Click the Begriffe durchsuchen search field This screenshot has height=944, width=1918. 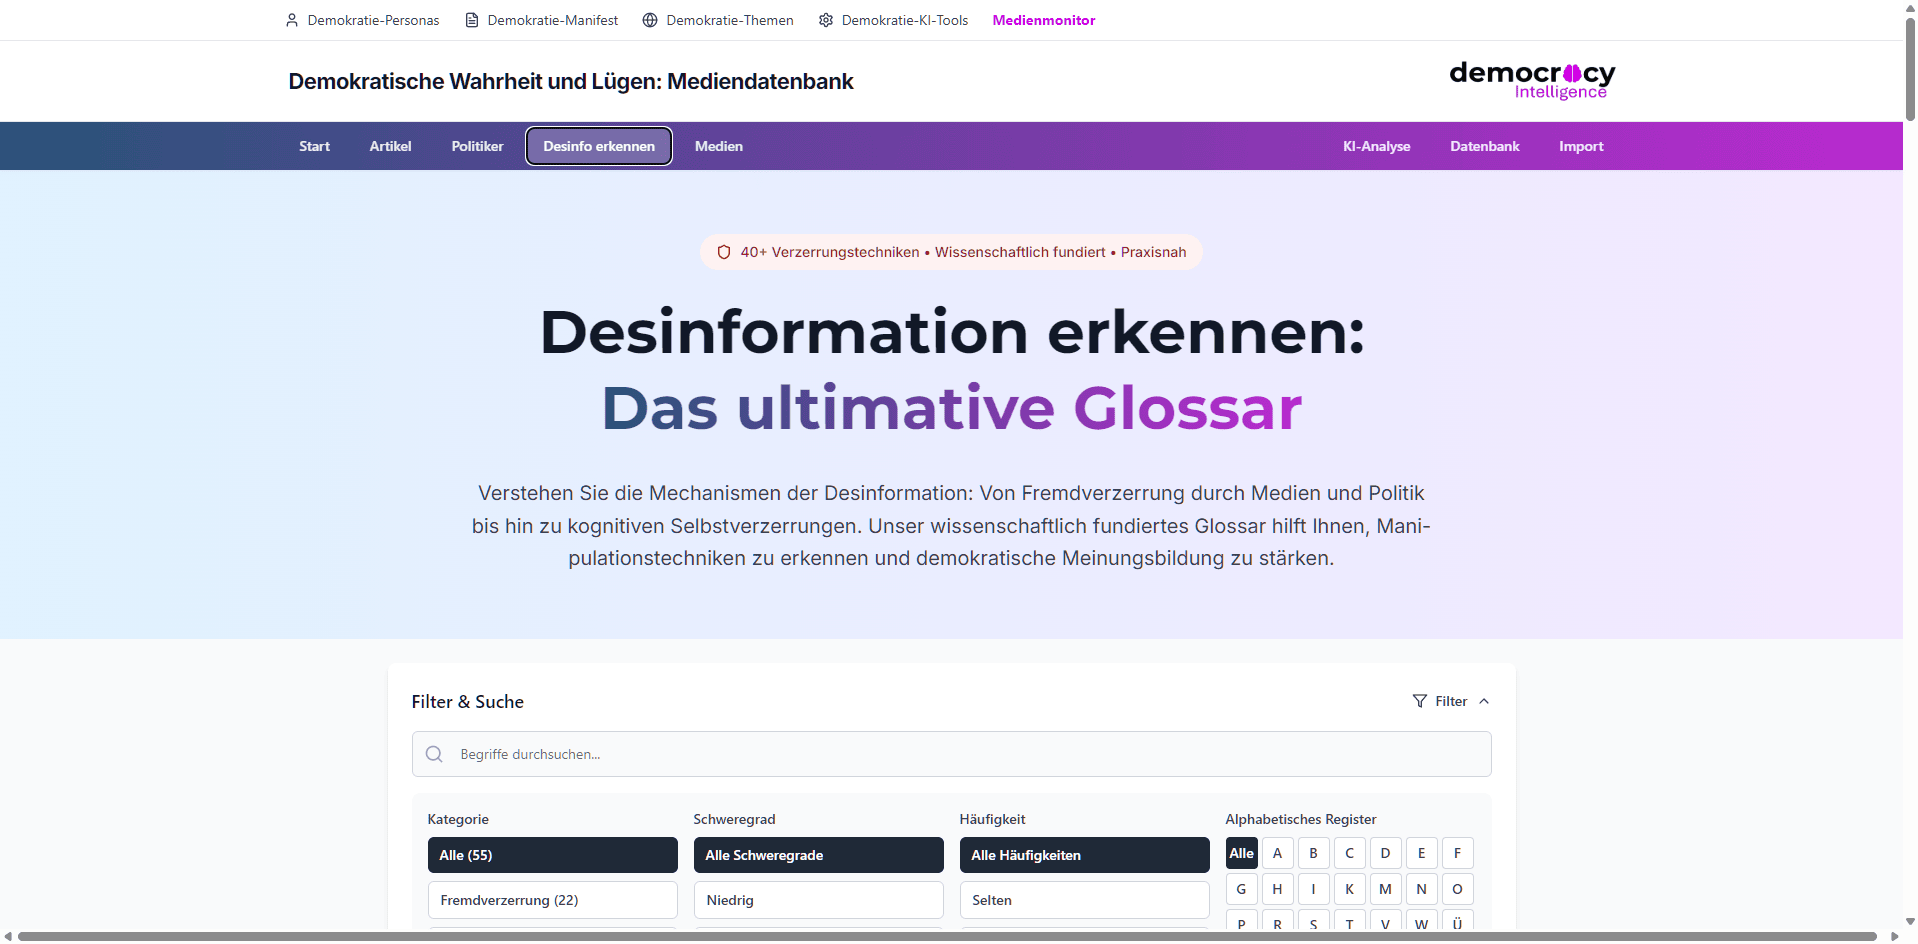coord(951,754)
